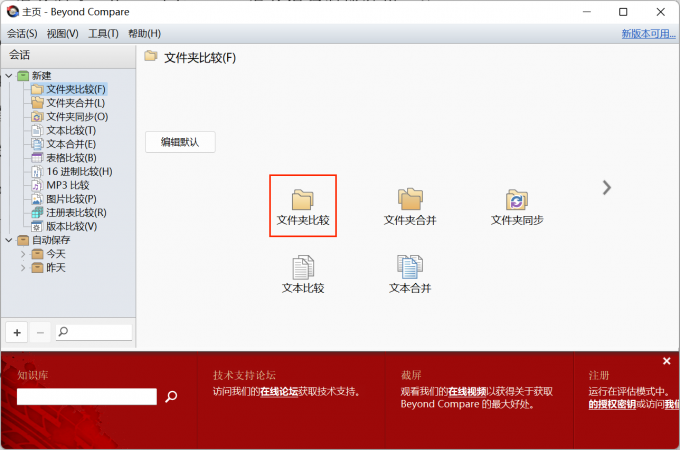Open the 文件夹合并 large icon
This screenshot has height=450, width=680.
[410, 206]
